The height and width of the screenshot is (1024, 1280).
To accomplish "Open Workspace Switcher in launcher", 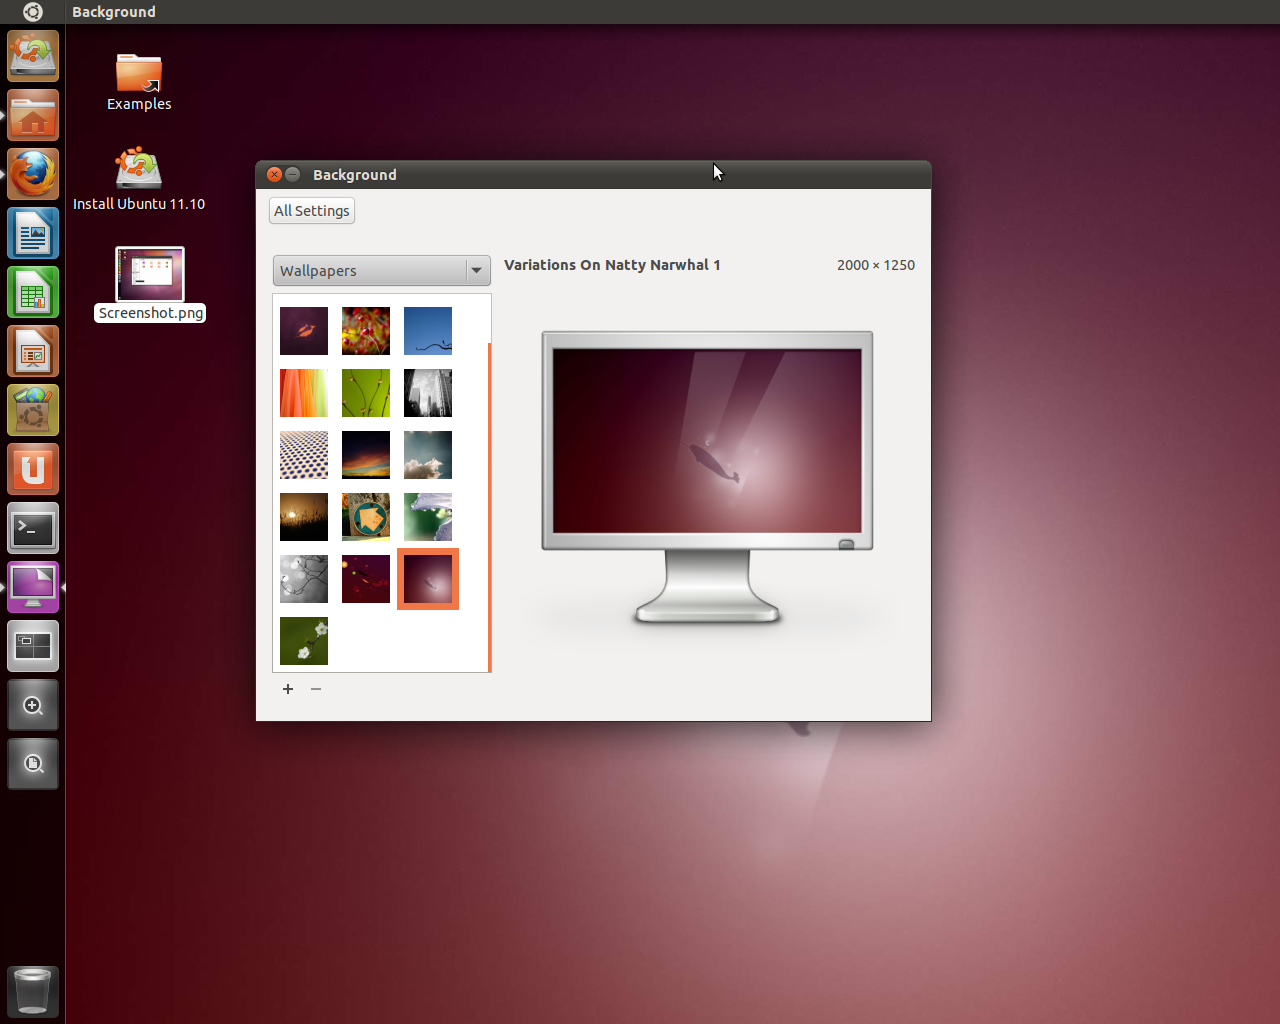I will click(33, 646).
